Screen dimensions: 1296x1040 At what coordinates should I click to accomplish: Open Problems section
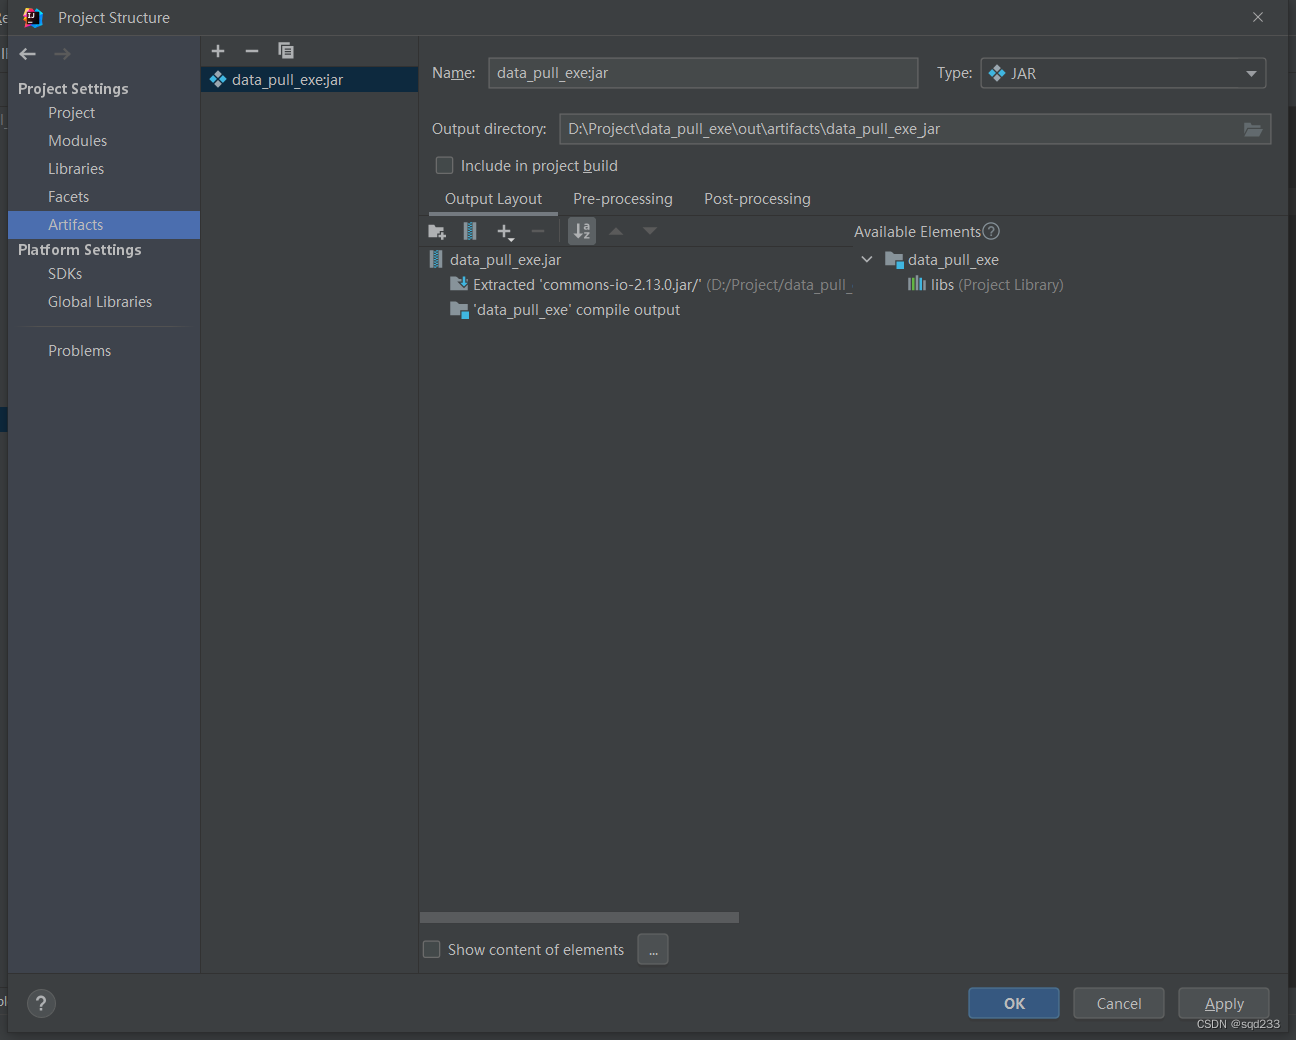tap(80, 351)
